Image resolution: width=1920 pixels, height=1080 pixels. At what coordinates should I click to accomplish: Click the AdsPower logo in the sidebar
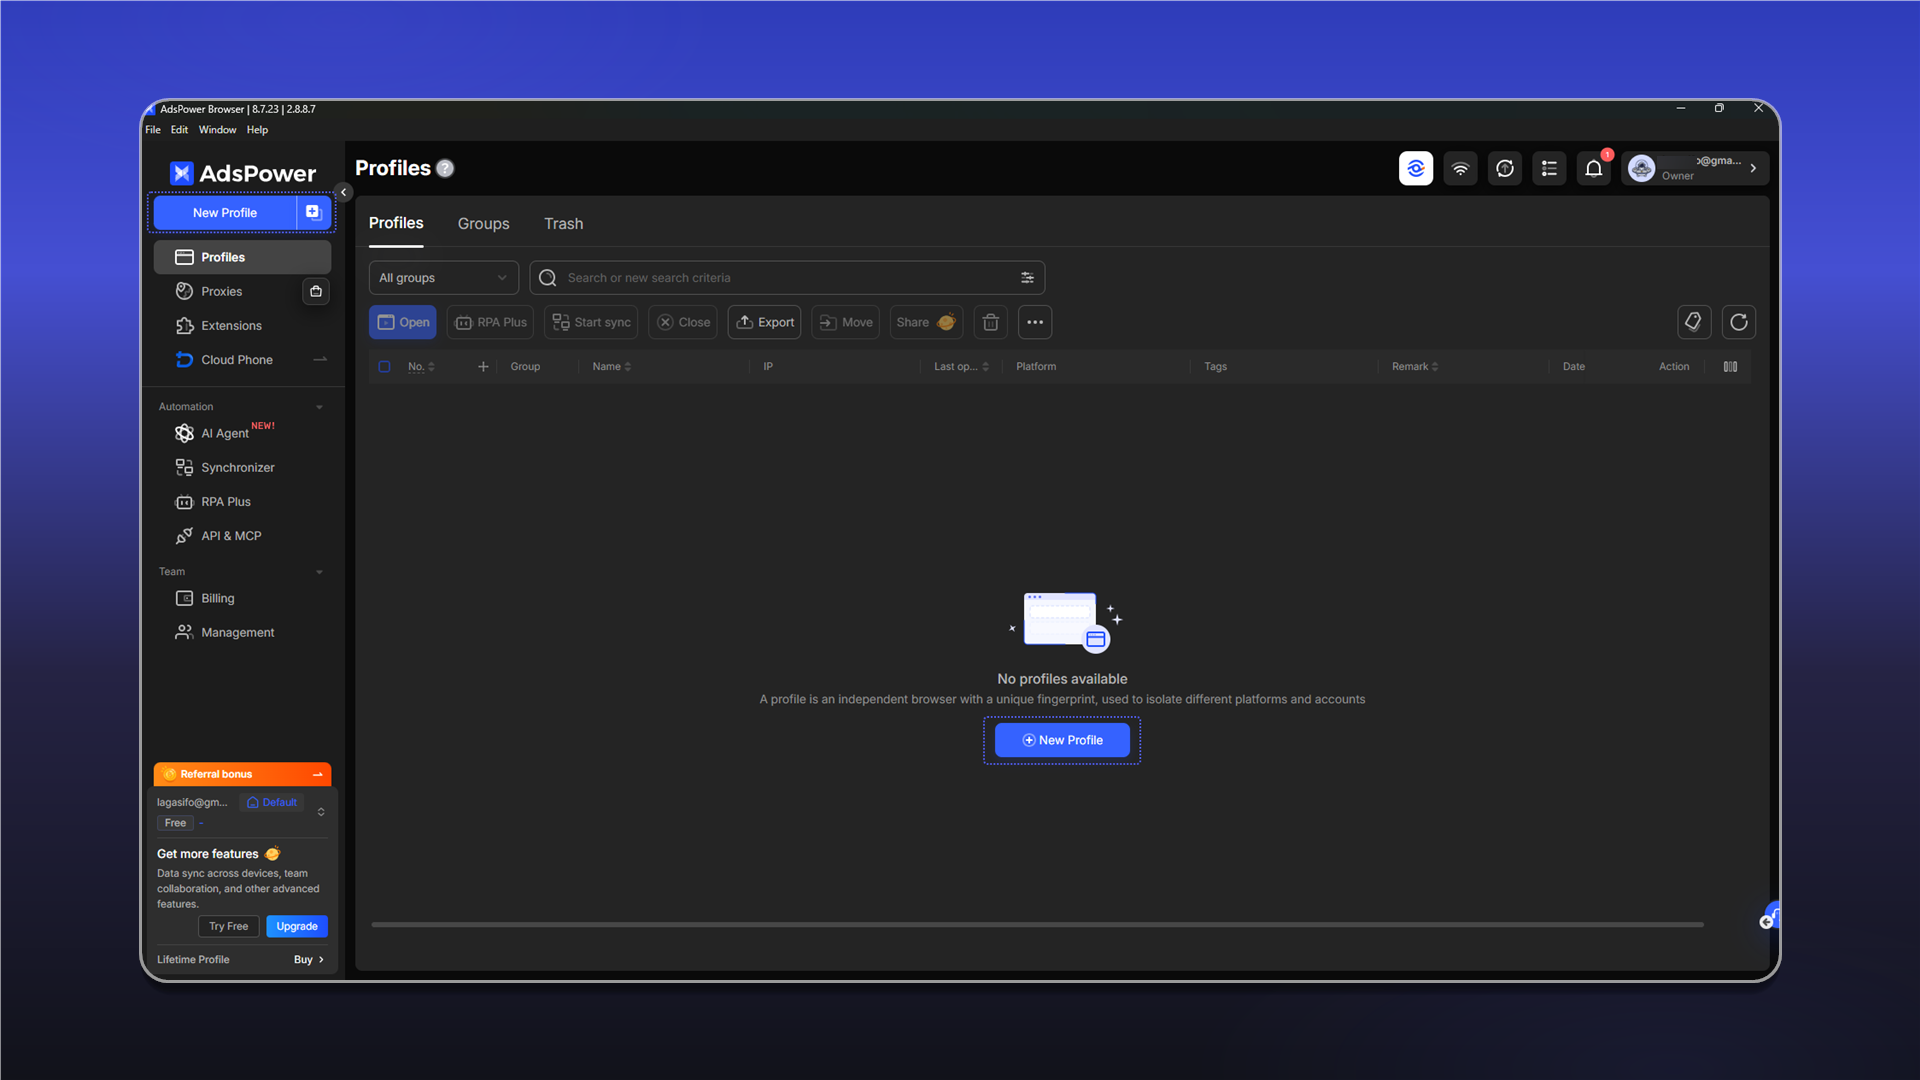(243, 173)
